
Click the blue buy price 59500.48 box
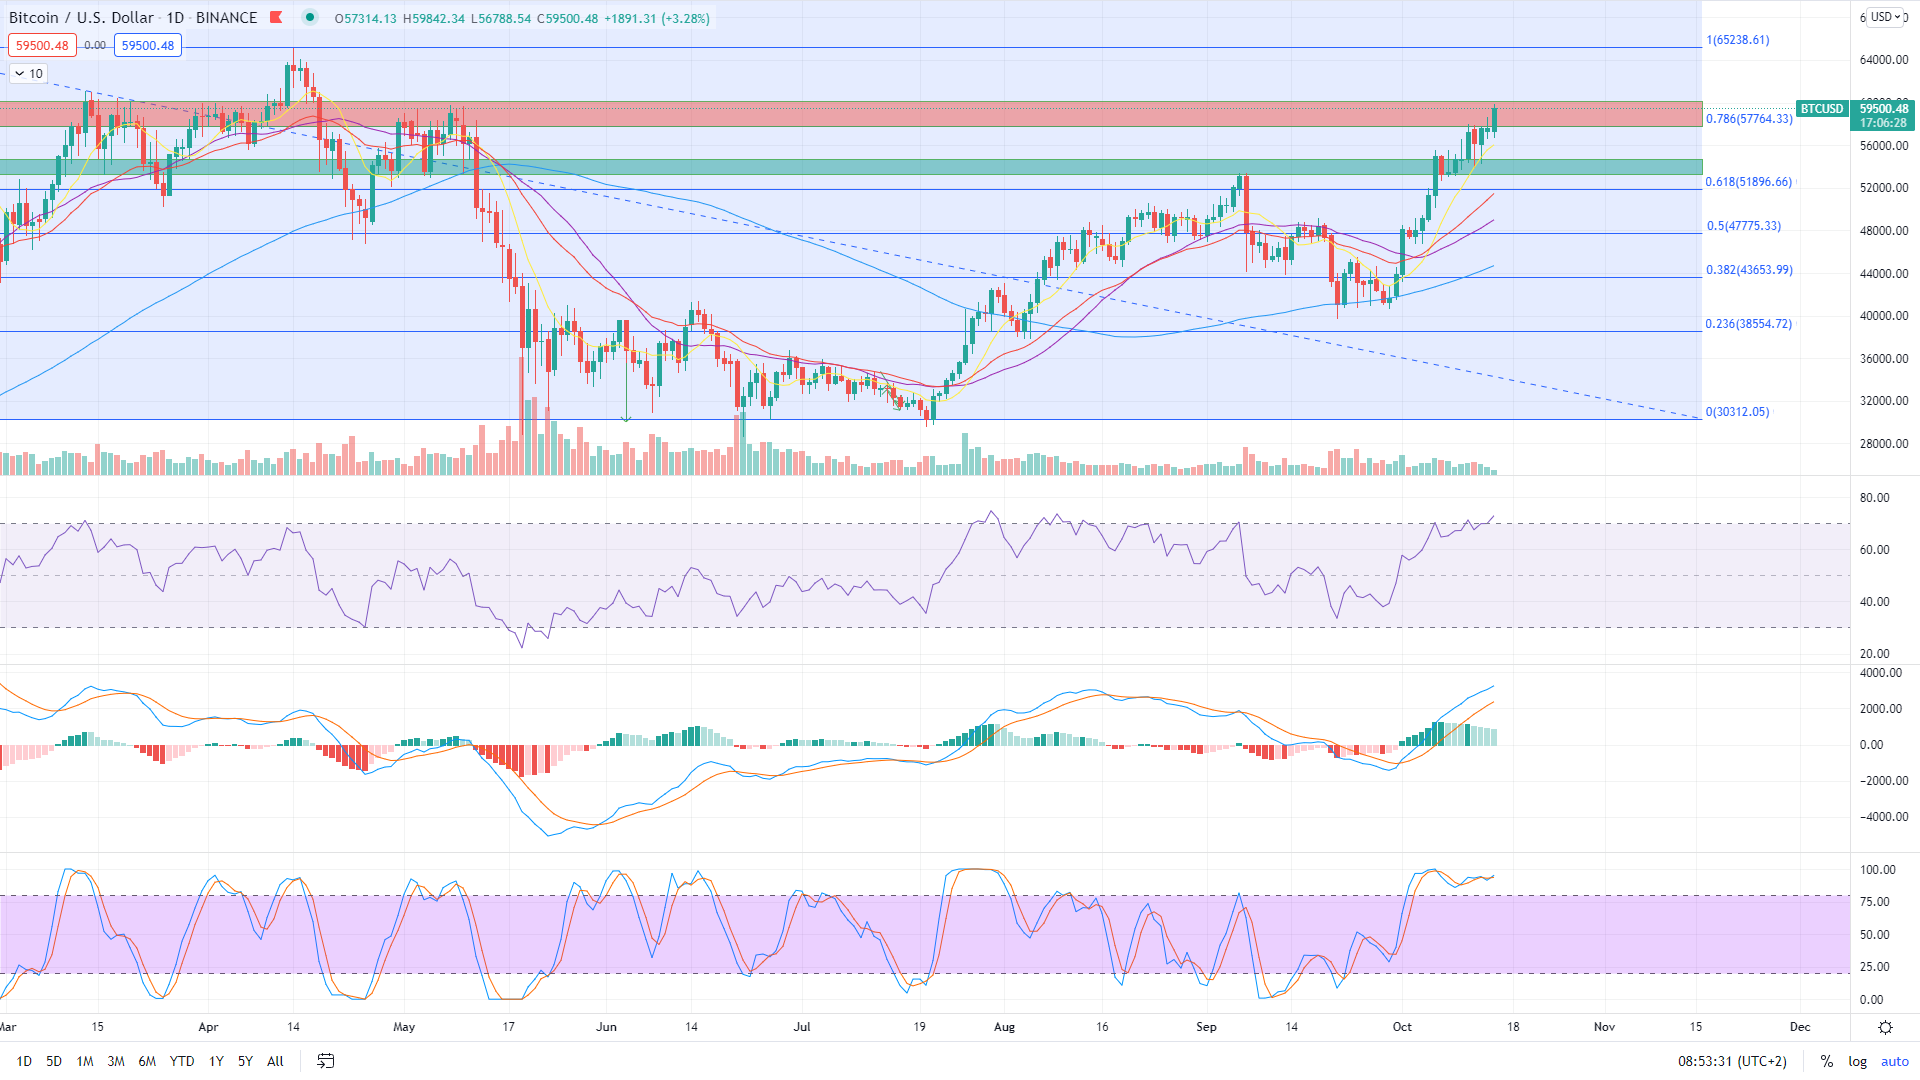click(147, 45)
